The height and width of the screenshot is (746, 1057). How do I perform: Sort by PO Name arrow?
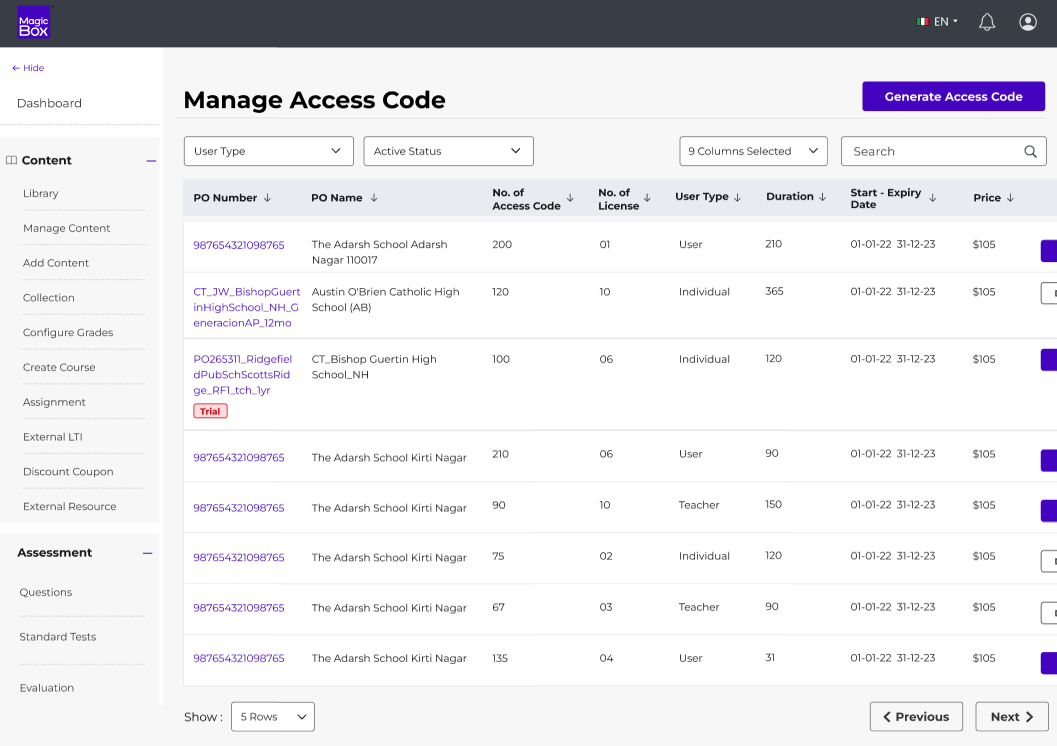coord(374,197)
